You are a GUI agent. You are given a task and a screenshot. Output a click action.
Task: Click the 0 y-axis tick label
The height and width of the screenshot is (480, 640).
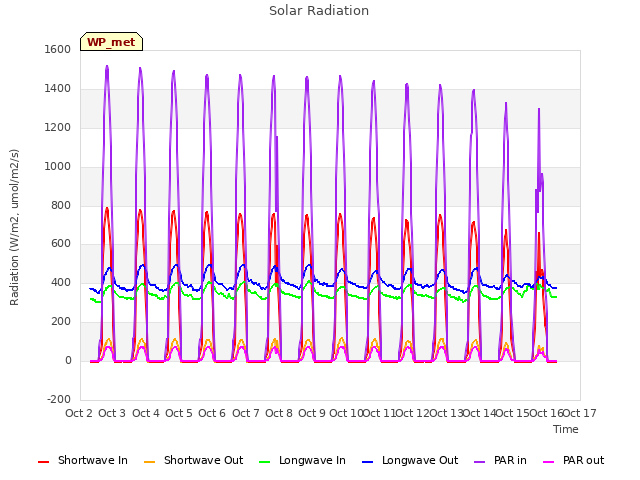68,360
